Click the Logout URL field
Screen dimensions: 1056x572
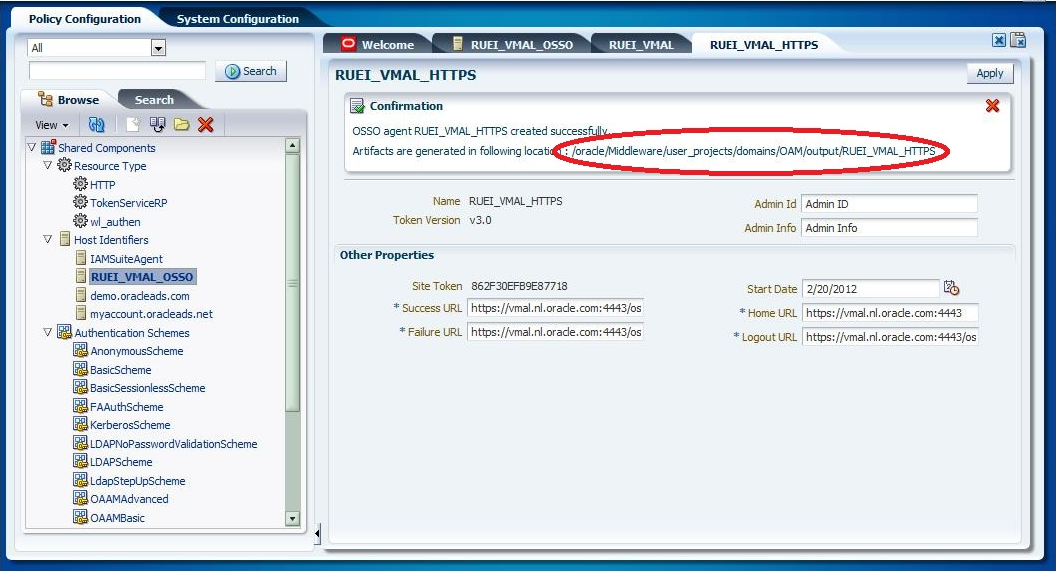890,337
